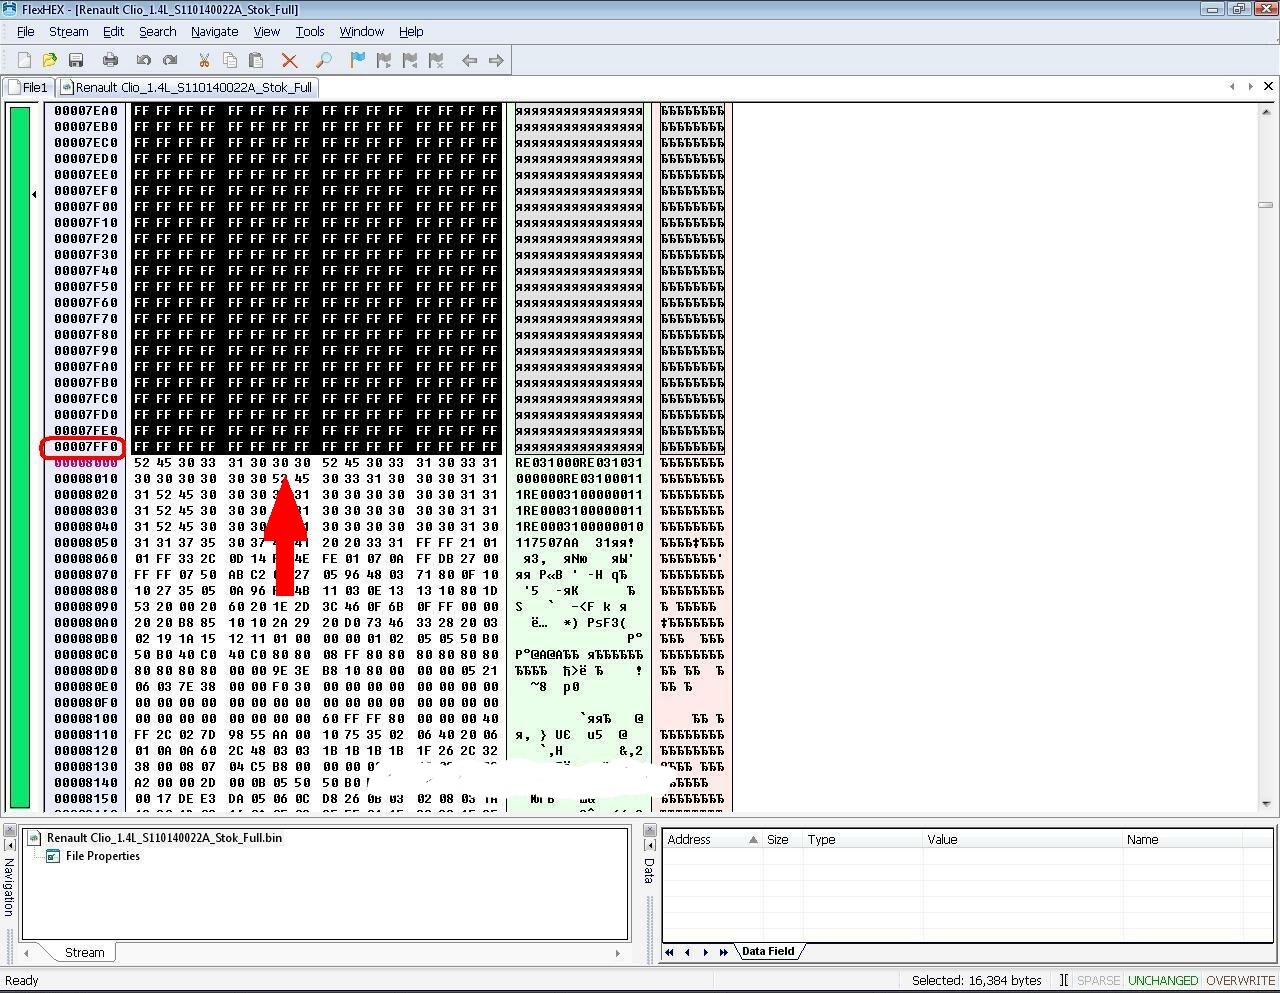
Task: Click the Cut scissors icon
Action: coord(204,60)
